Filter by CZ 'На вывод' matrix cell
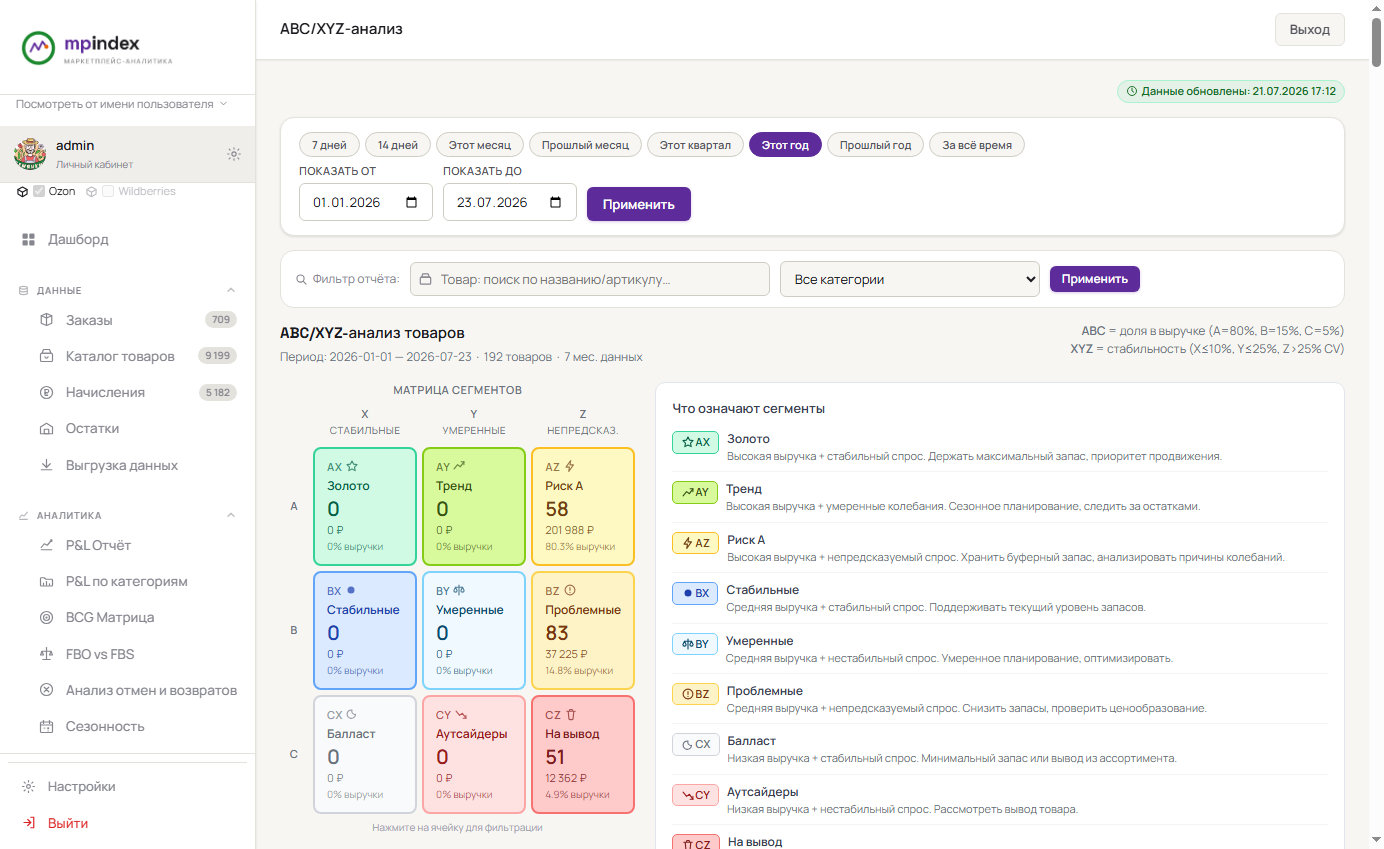The image size is (1384, 849). tap(583, 755)
